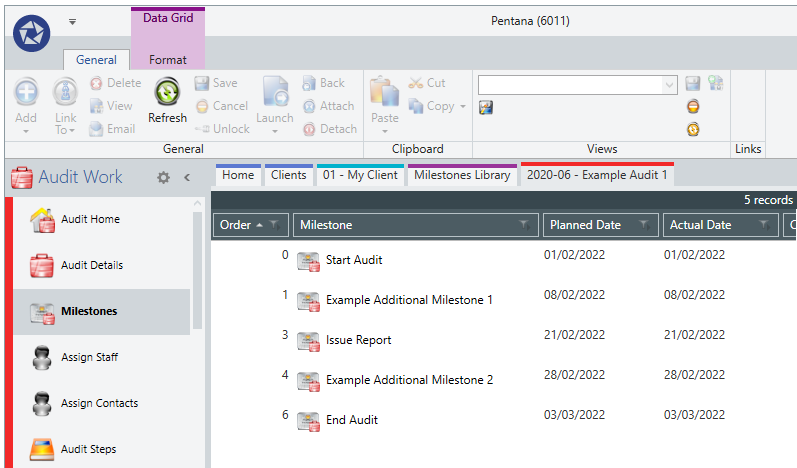Click the Paste clipboard button

coord(385,101)
